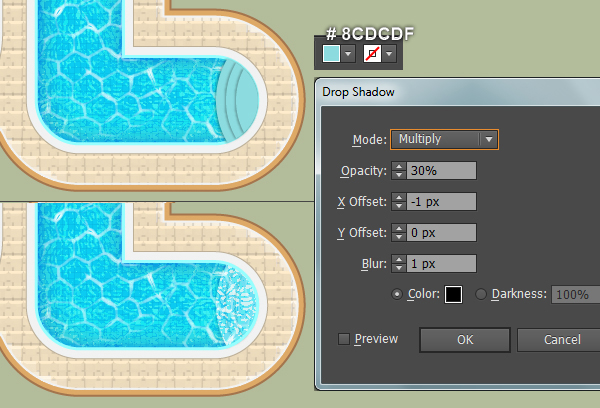
Task: Click the stroke none swatch
Action: click(x=372, y=54)
